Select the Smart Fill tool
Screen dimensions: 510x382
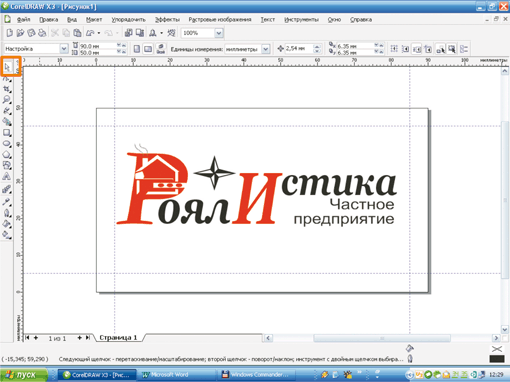(x=7, y=122)
